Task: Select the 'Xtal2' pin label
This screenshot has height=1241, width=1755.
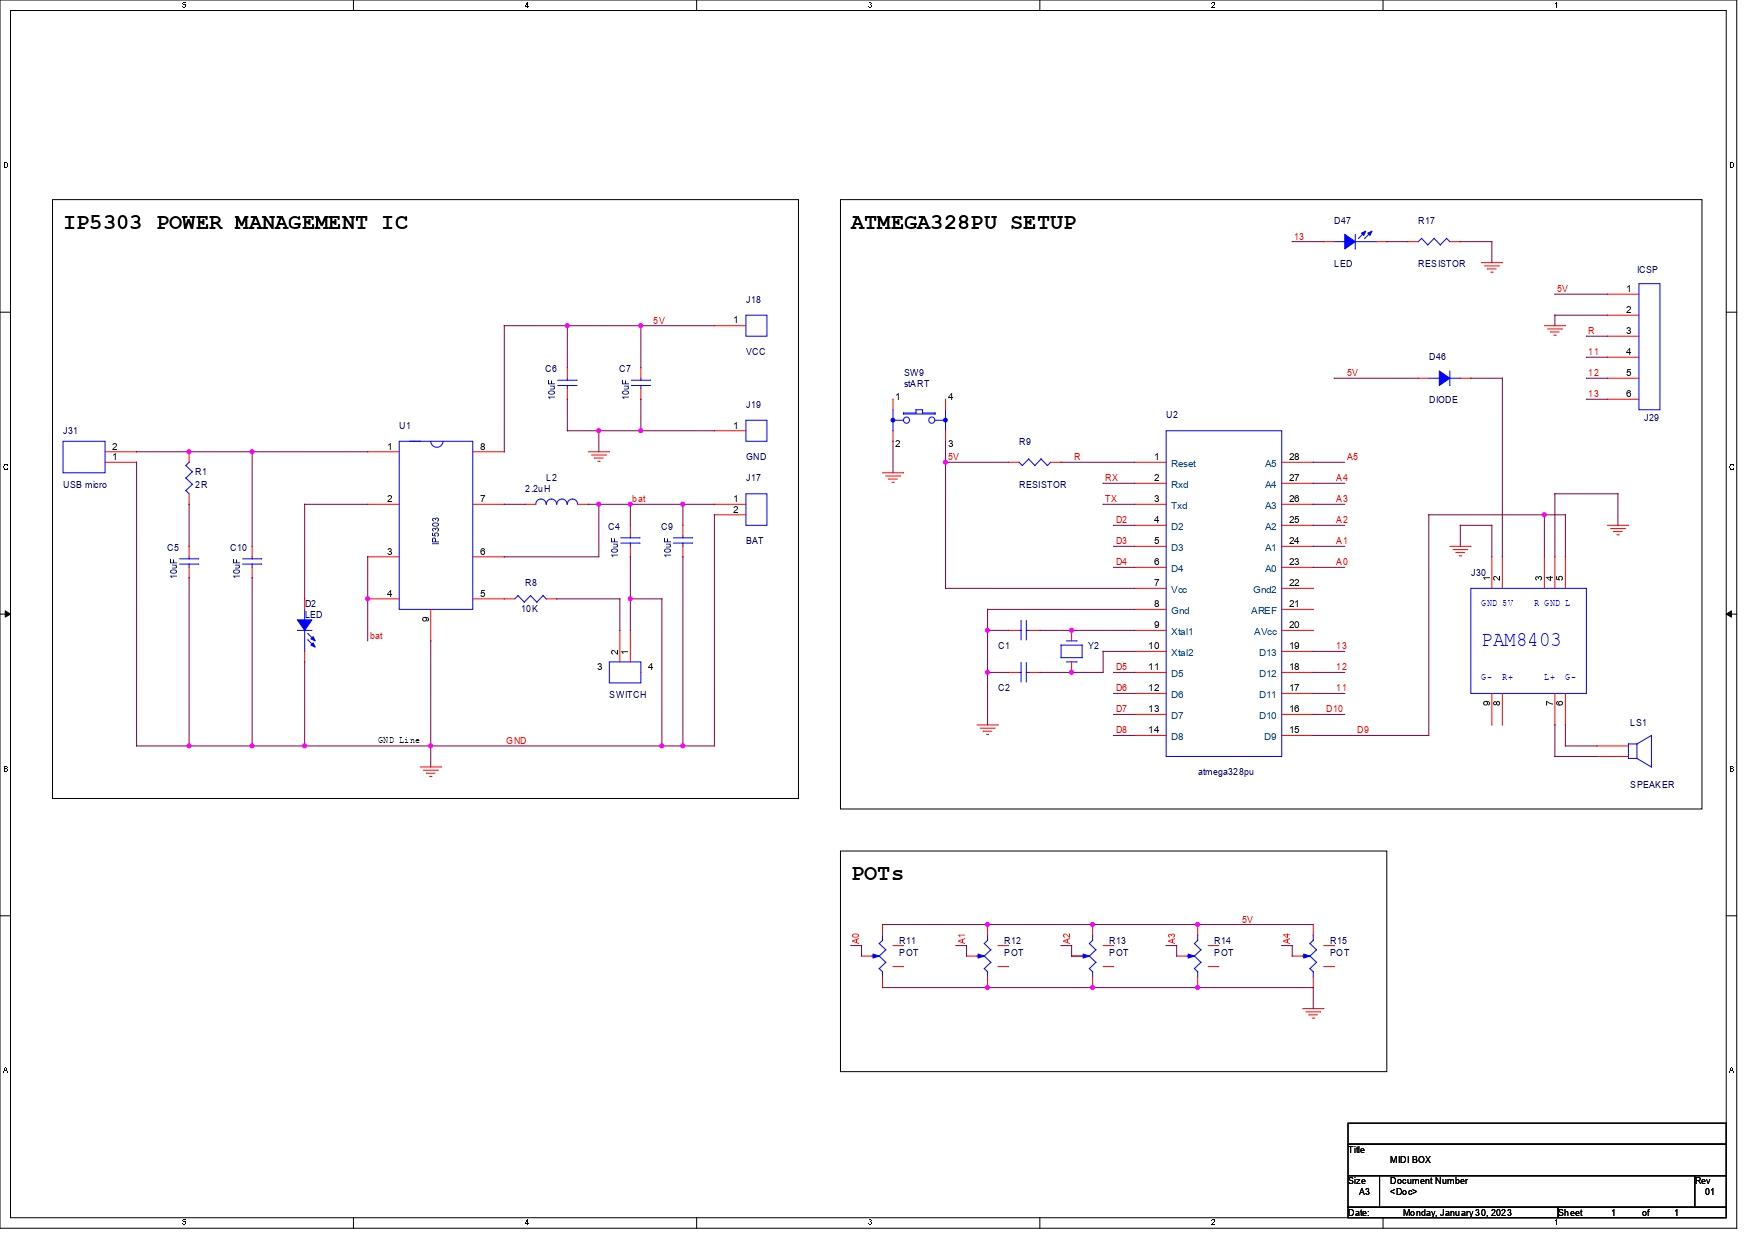Action: (1182, 653)
